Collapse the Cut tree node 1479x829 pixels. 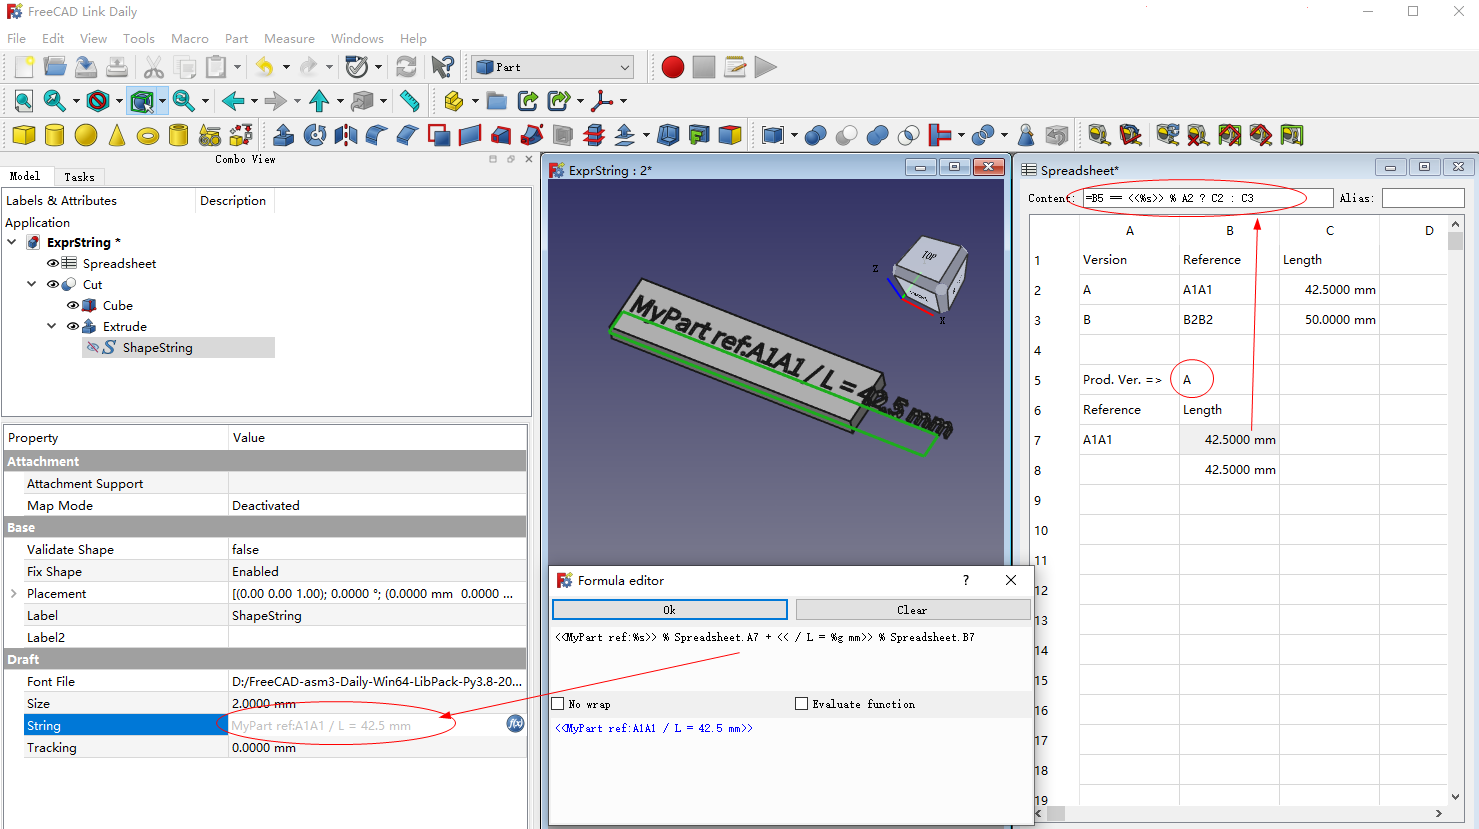point(32,285)
